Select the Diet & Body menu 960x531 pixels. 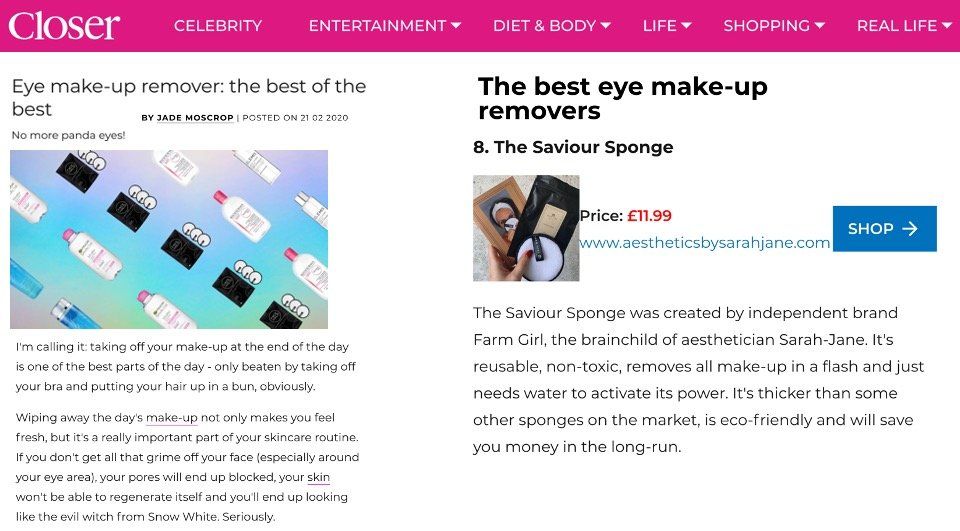point(544,26)
